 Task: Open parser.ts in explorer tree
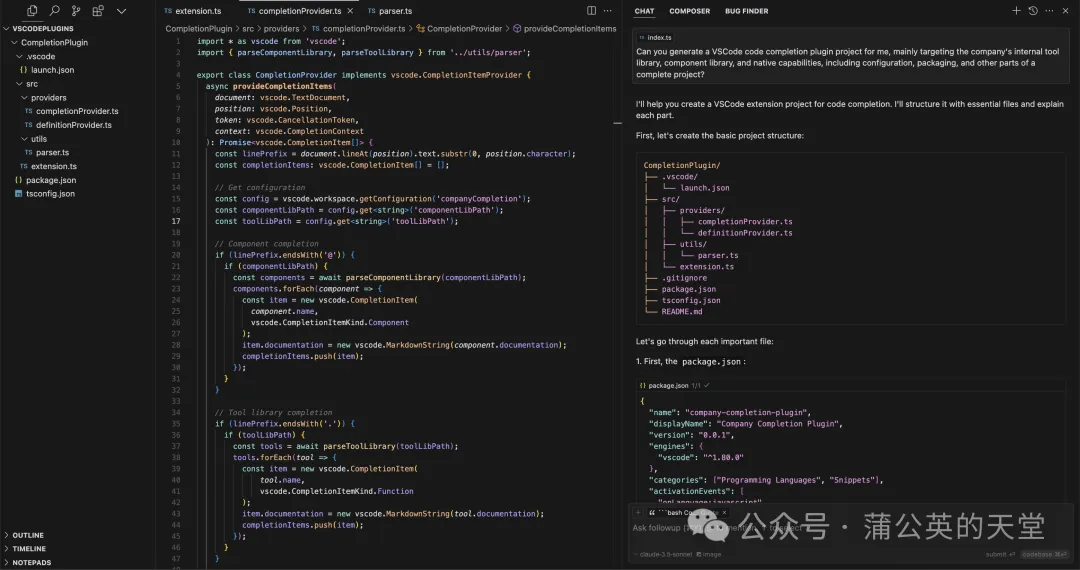(x=47, y=153)
